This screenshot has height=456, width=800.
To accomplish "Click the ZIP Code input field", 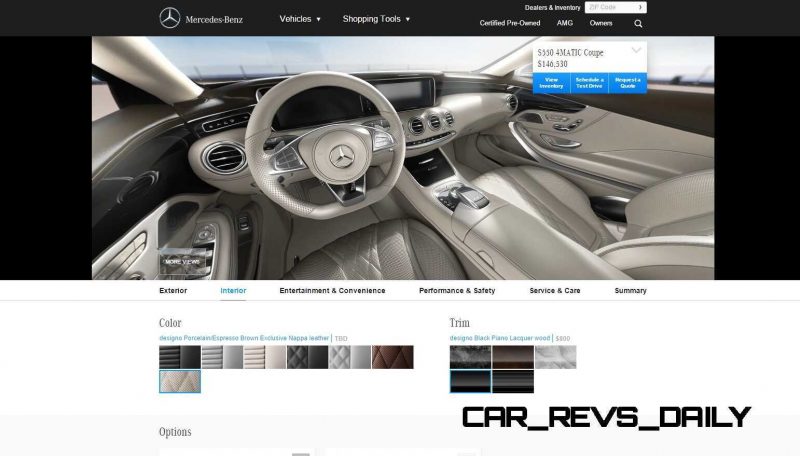I will tap(610, 7).
